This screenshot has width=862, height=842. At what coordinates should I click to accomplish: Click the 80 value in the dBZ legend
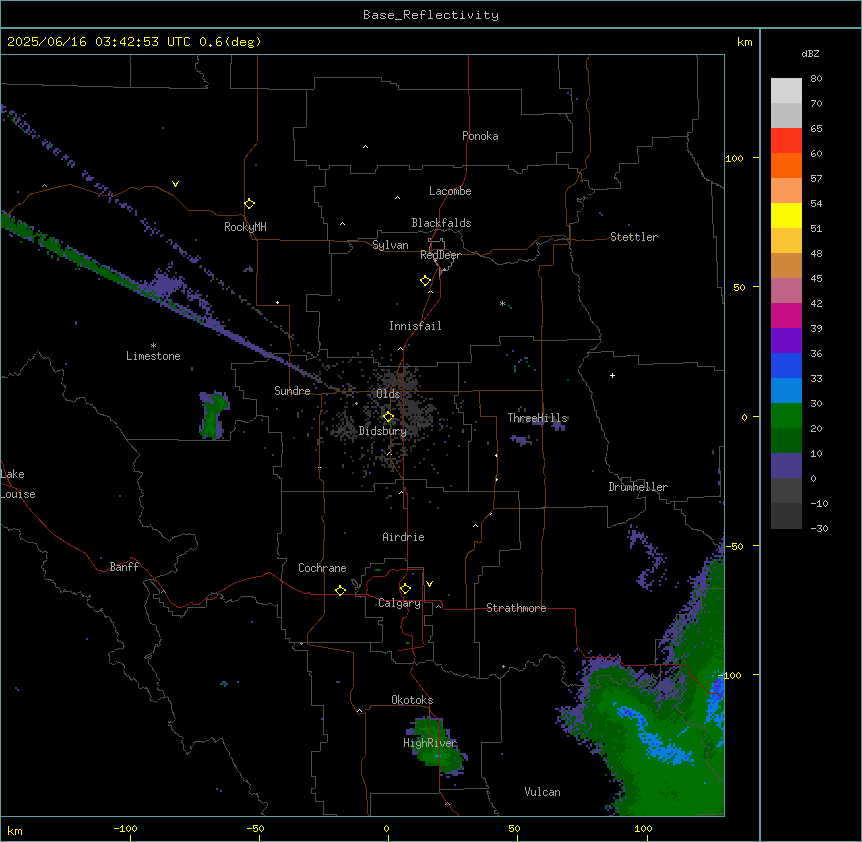click(816, 78)
